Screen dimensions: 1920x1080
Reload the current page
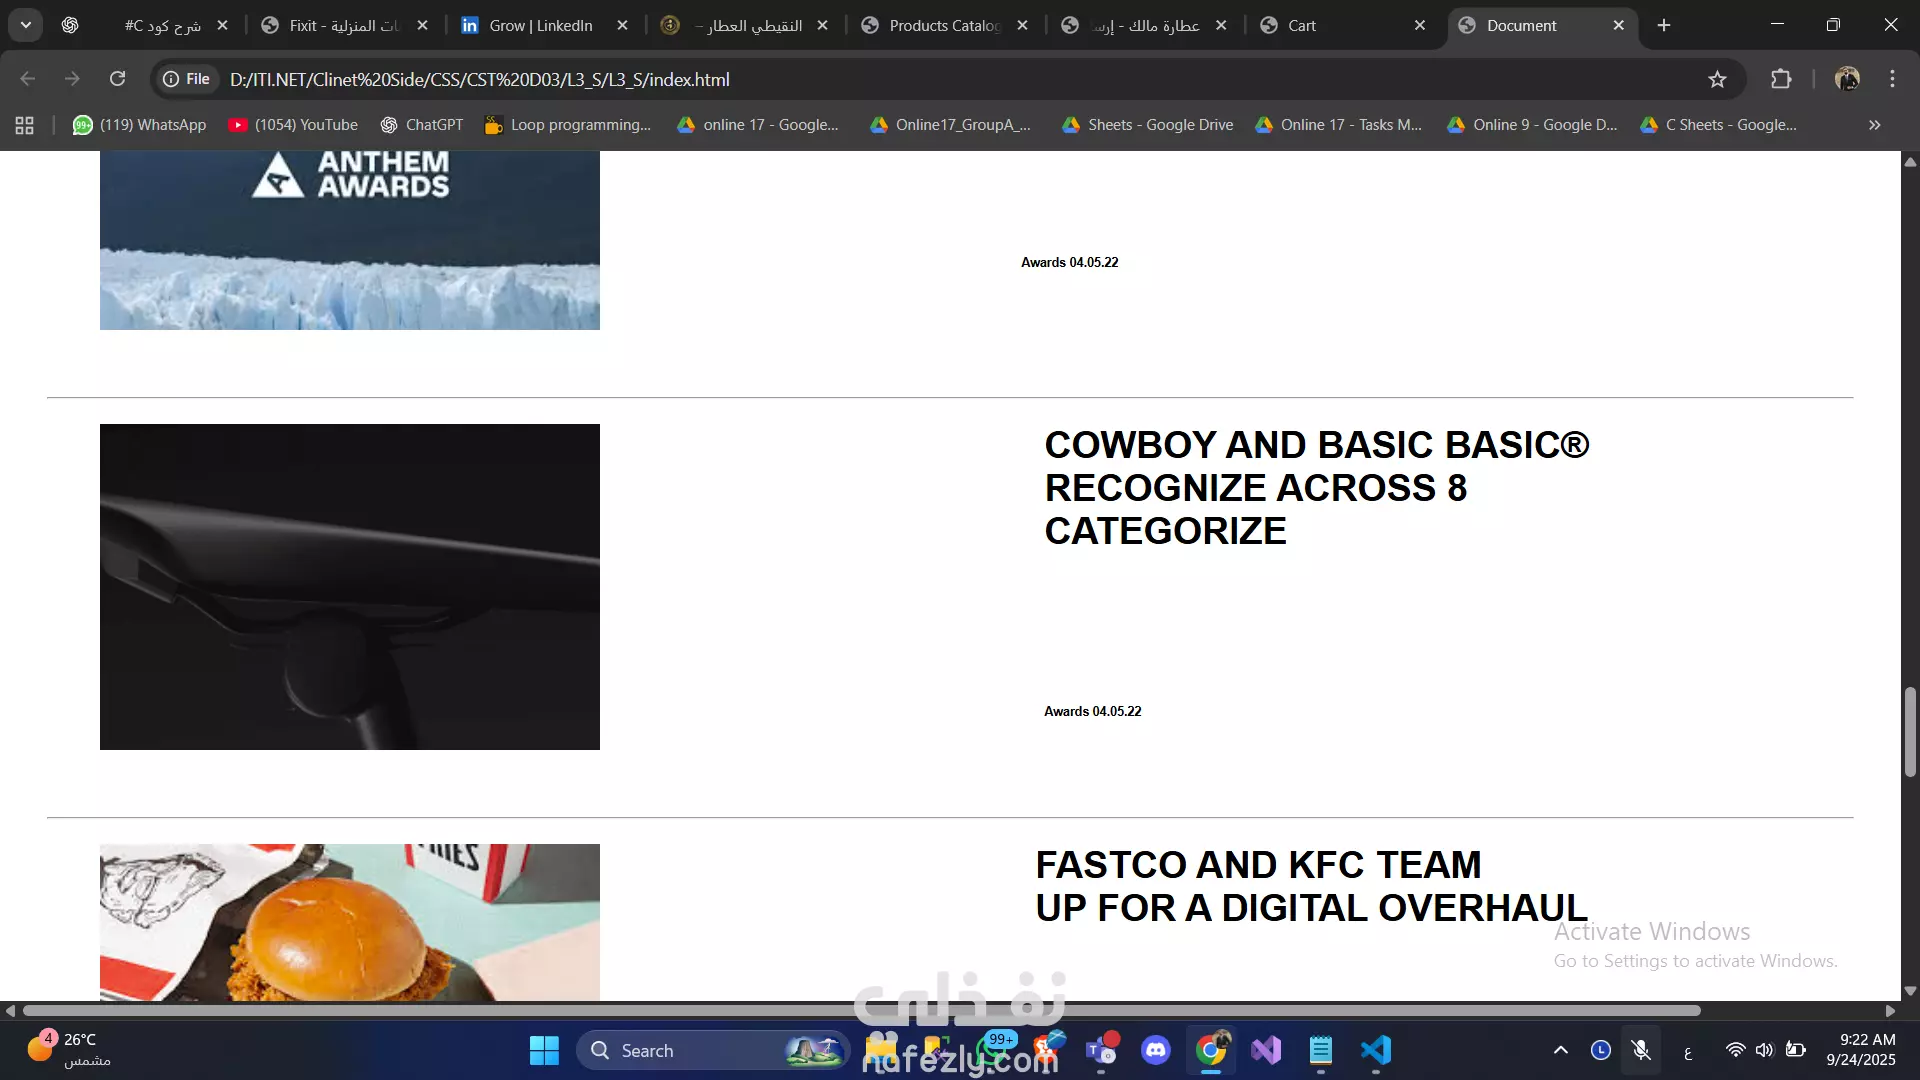(x=117, y=79)
